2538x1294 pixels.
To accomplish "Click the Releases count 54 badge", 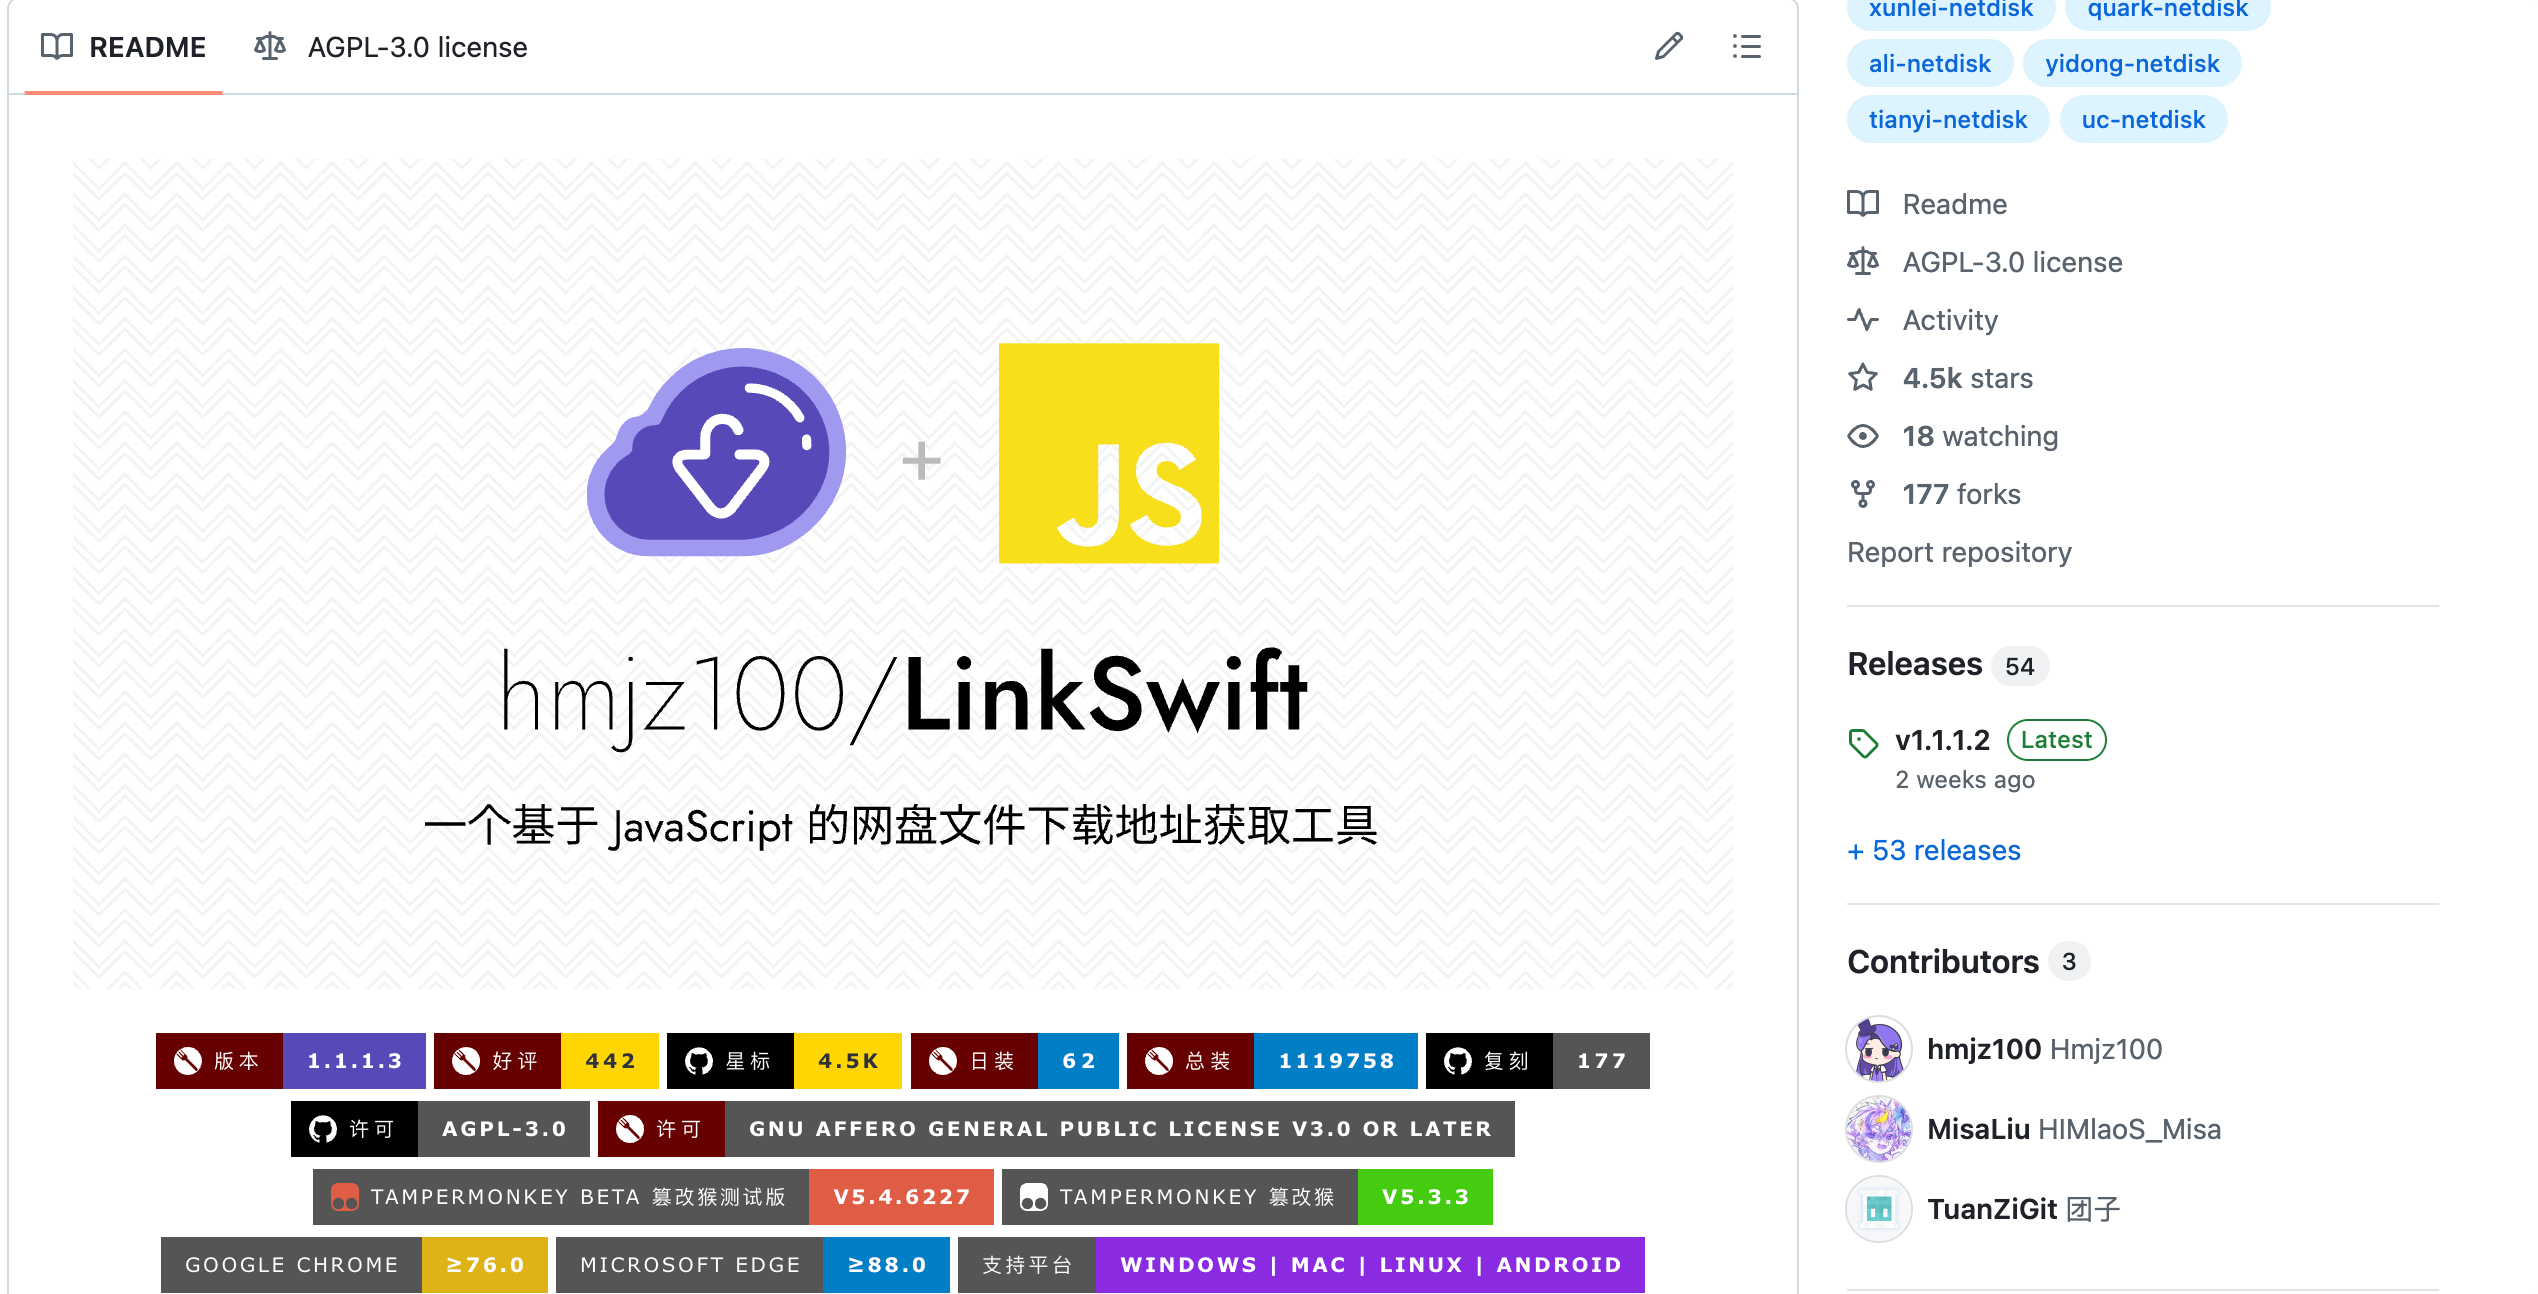I will point(2019,666).
